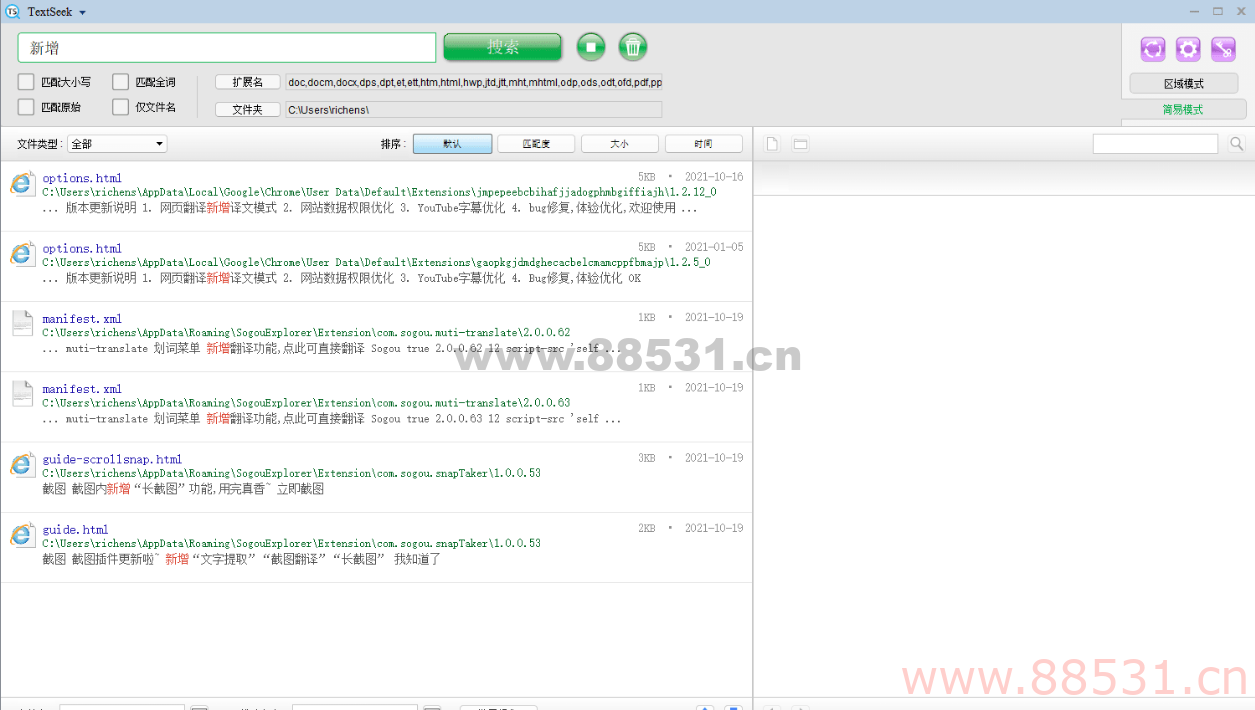
Task: Click the green stop search icon
Action: (590, 47)
